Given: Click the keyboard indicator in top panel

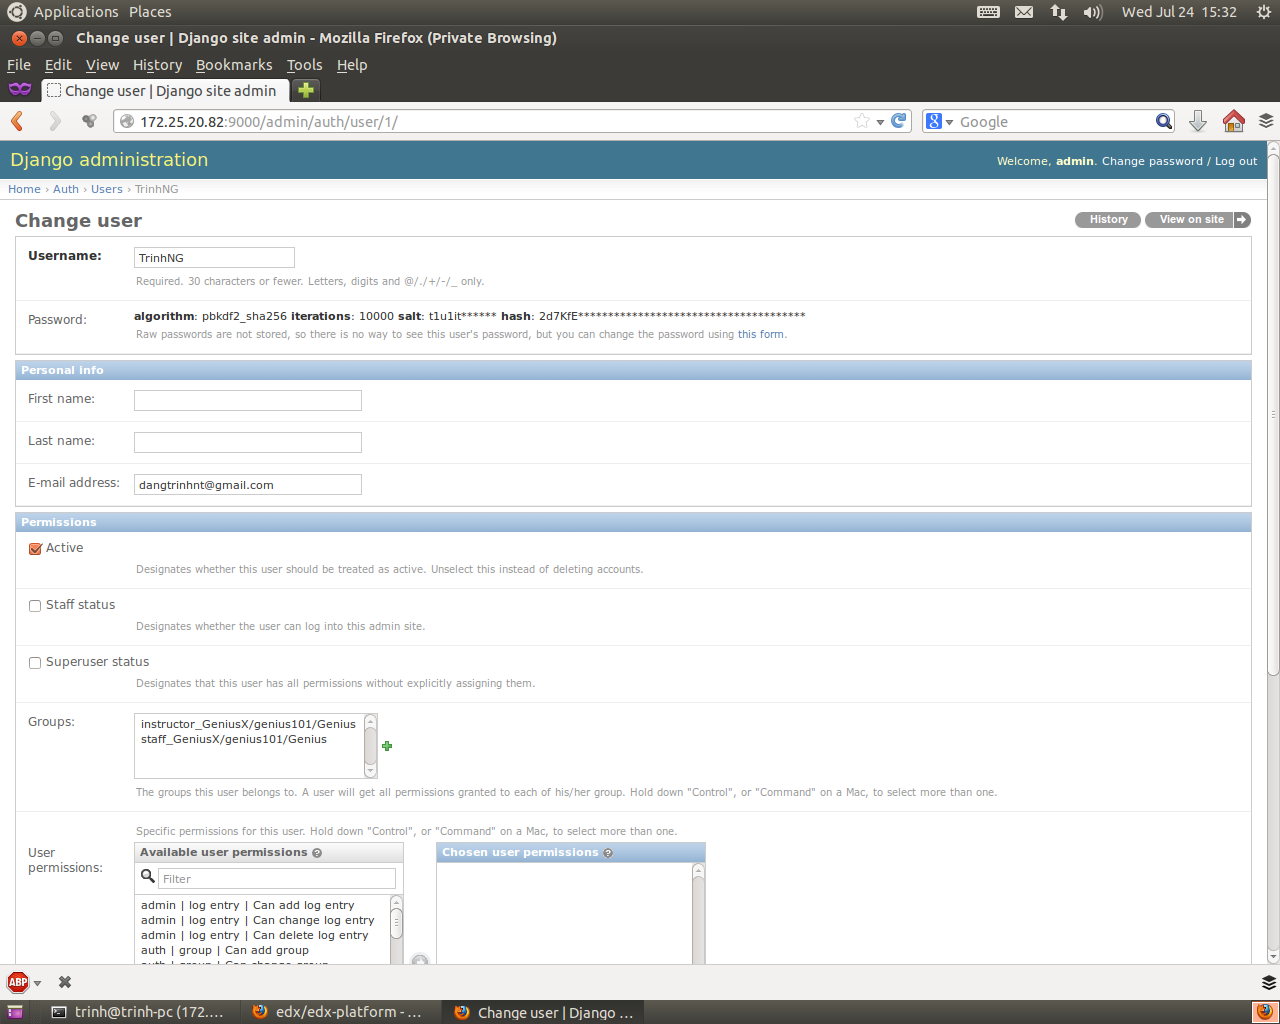Looking at the screenshot, I should click(x=988, y=12).
